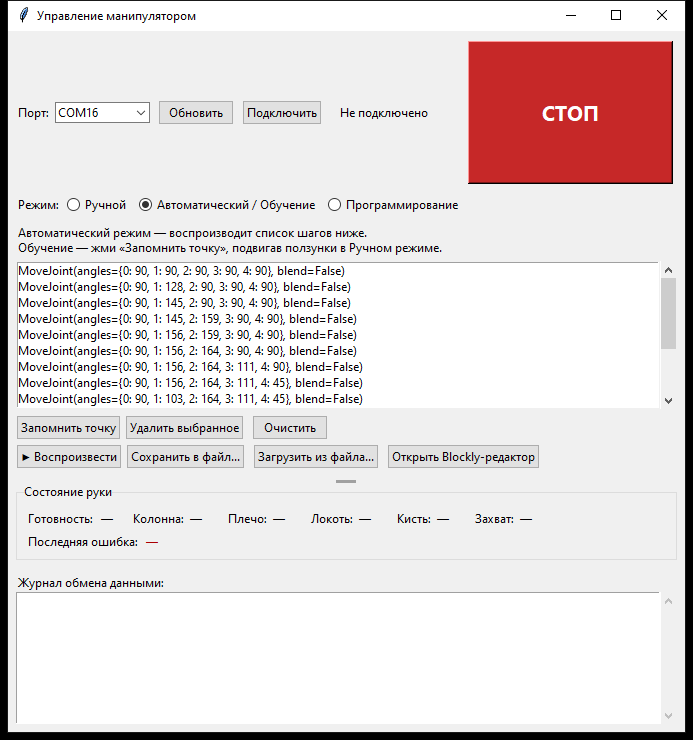The height and width of the screenshot is (740, 693).
Task: Click the journal log scrollbar down arrow
Action: coord(668,715)
